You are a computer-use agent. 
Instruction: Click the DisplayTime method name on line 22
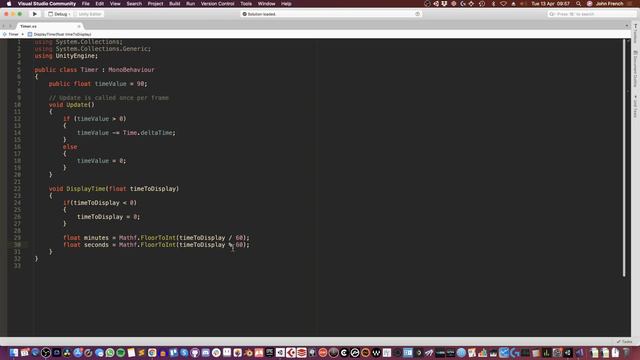point(86,189)
